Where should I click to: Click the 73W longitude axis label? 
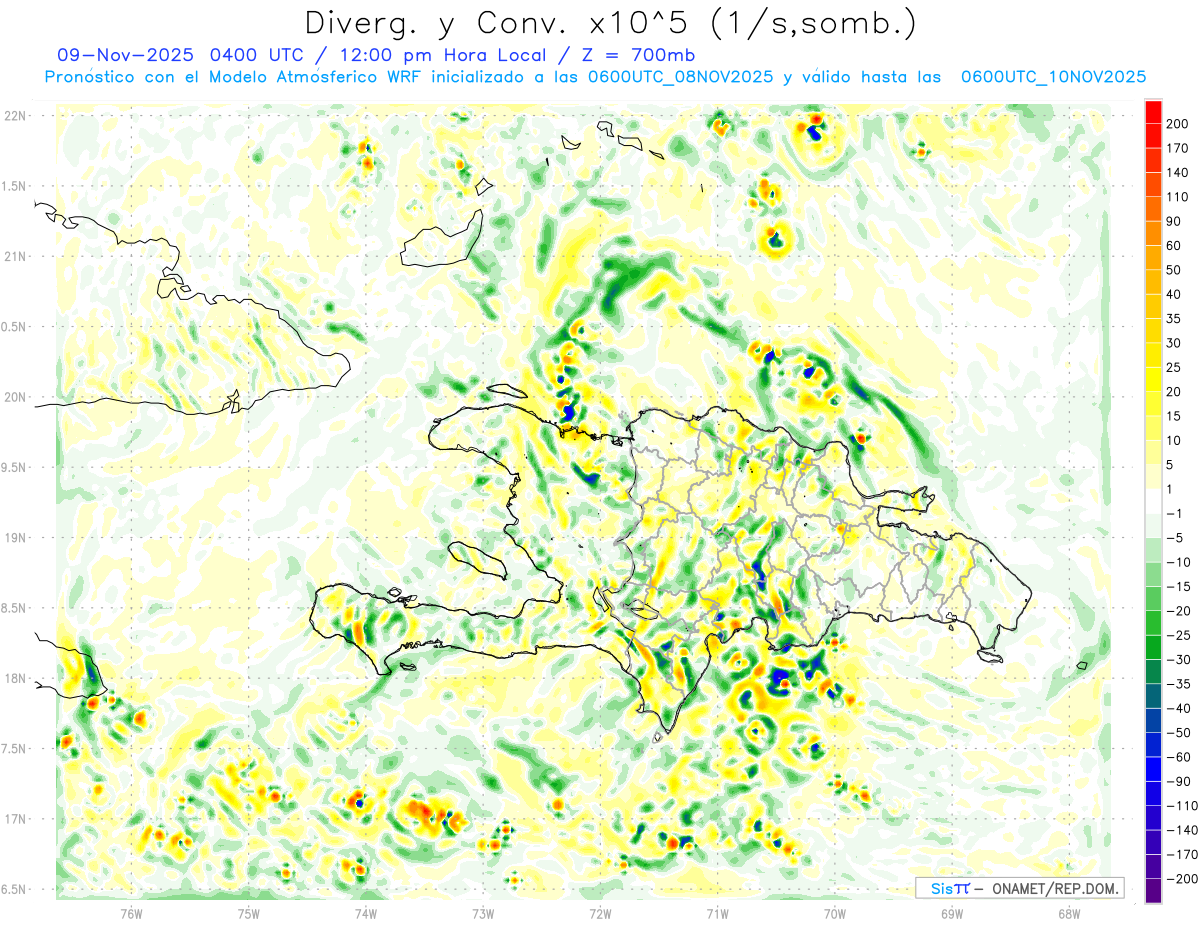[x=483, y=913]
